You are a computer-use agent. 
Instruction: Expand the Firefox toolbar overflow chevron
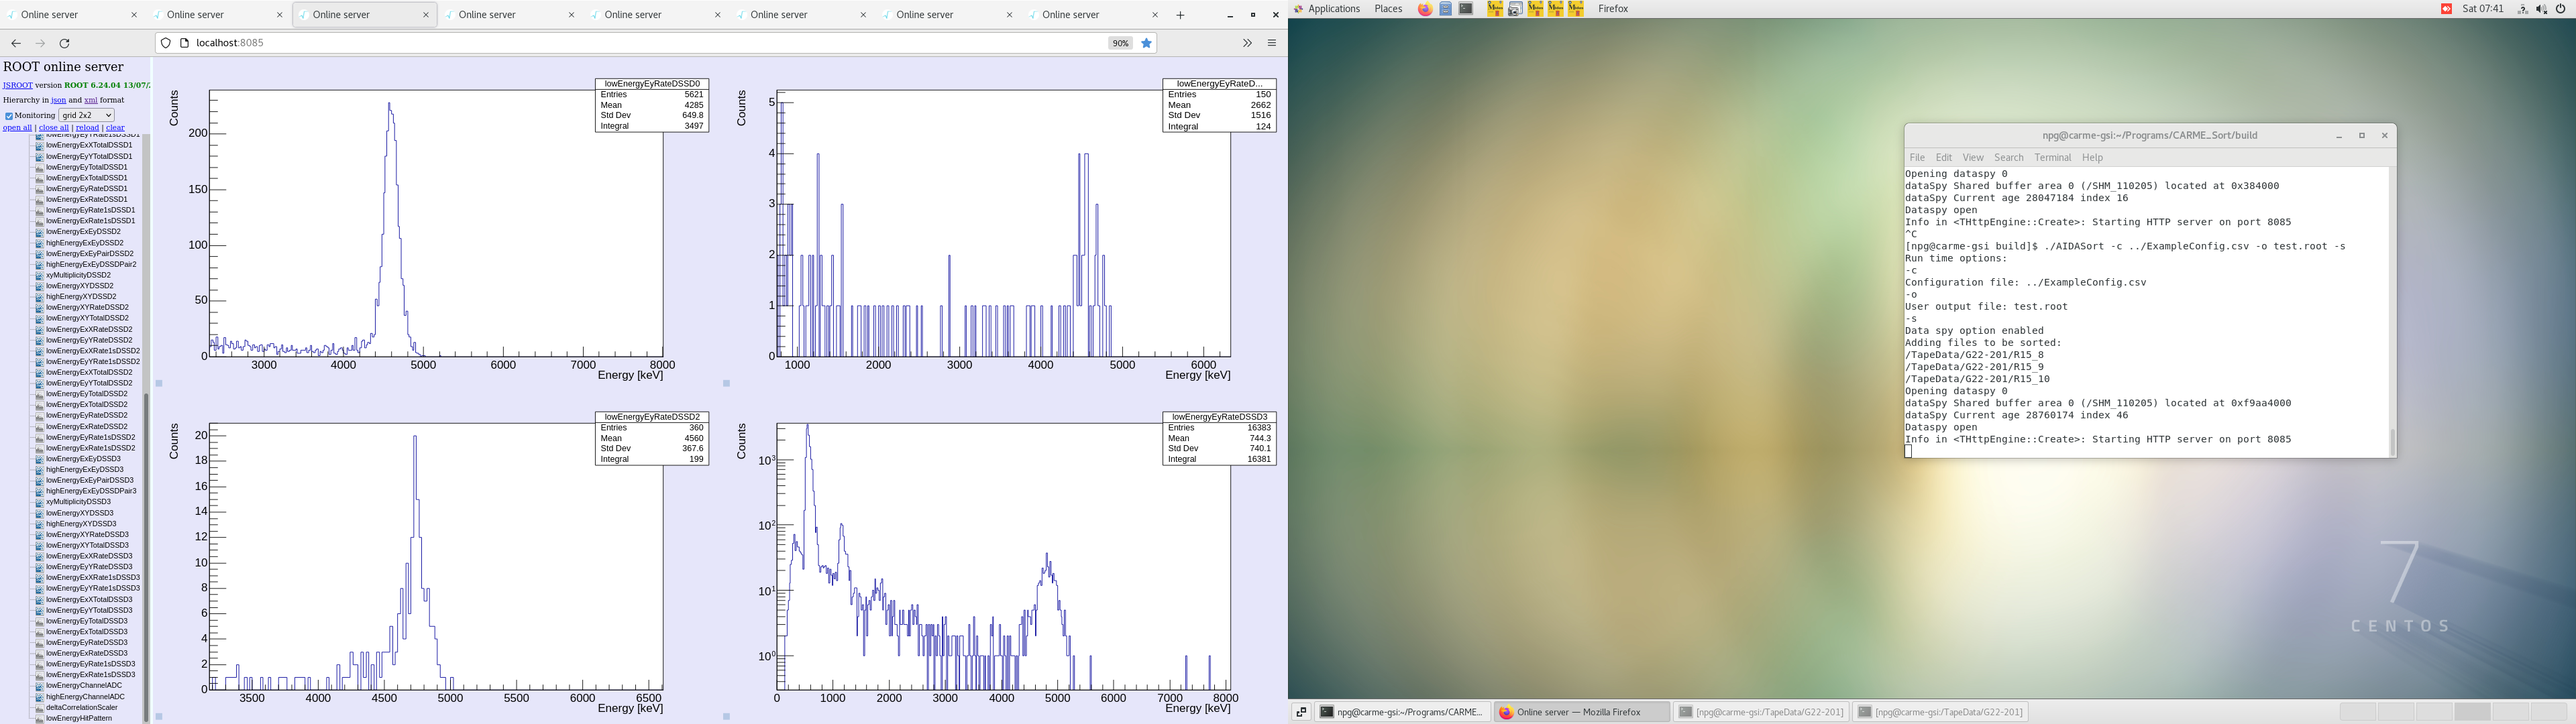coord(1247,43)
